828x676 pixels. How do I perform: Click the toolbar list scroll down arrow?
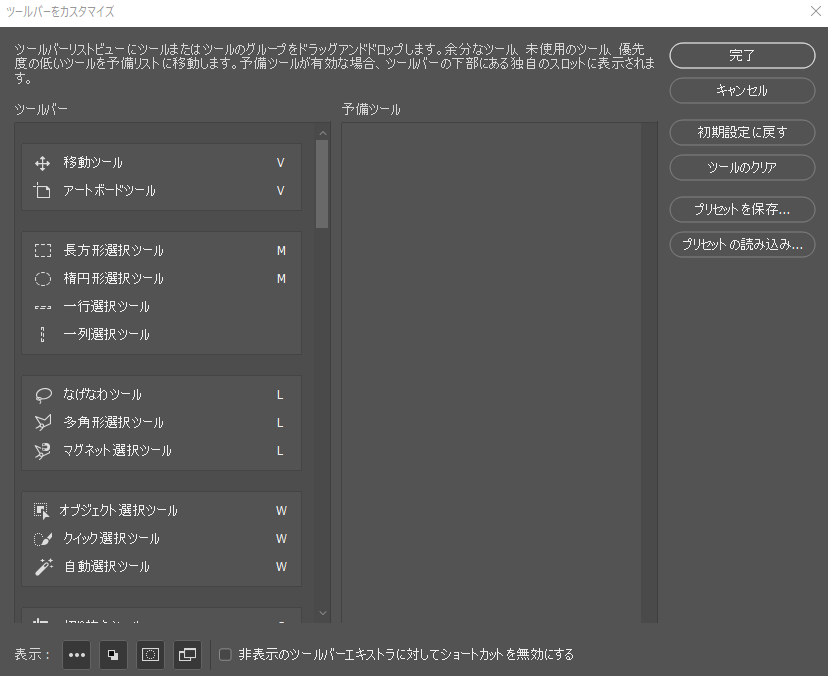(x=323, y=613)
